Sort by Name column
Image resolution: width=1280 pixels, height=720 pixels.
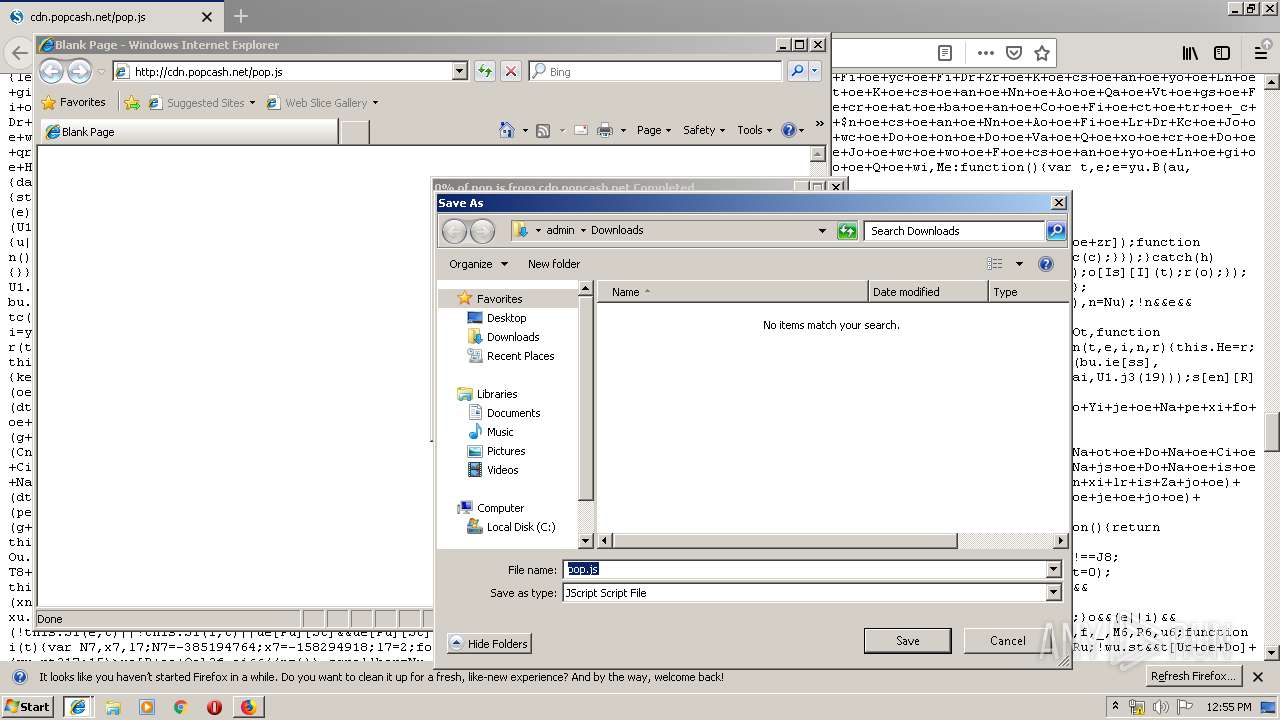point(732,292)
